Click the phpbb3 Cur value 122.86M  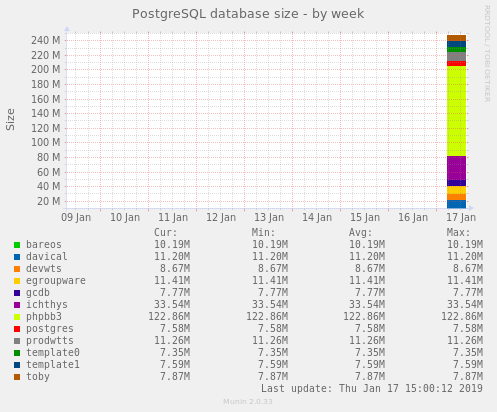[169, 316]
